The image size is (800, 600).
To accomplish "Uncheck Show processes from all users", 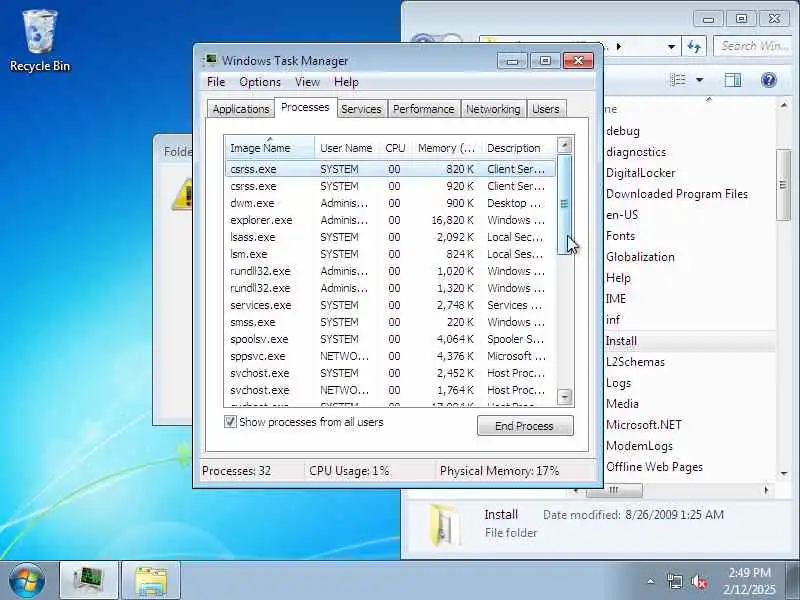I will click(x=230, y=422).
